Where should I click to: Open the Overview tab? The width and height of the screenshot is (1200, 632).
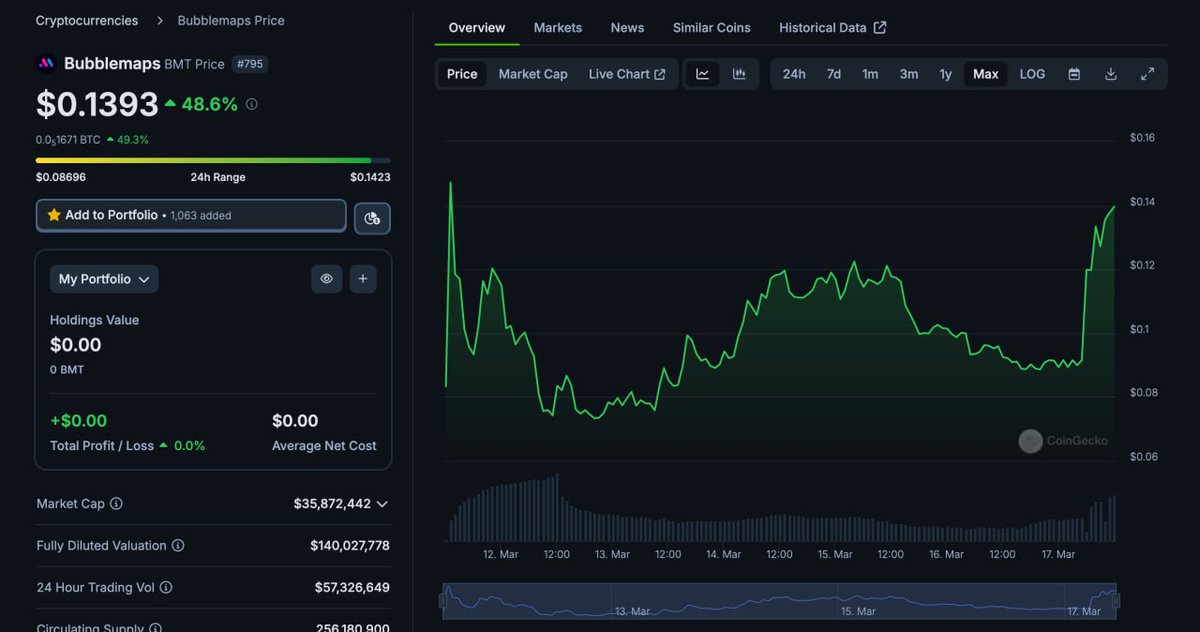coord(477,28)
